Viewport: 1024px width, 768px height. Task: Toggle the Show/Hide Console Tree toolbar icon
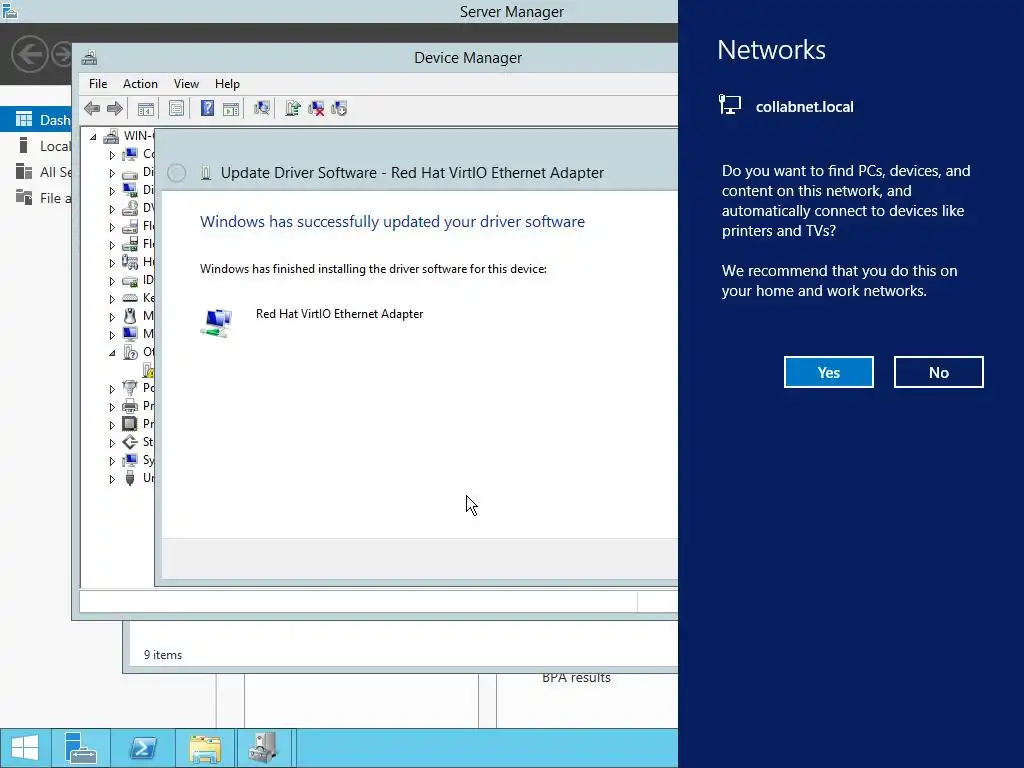146,108
